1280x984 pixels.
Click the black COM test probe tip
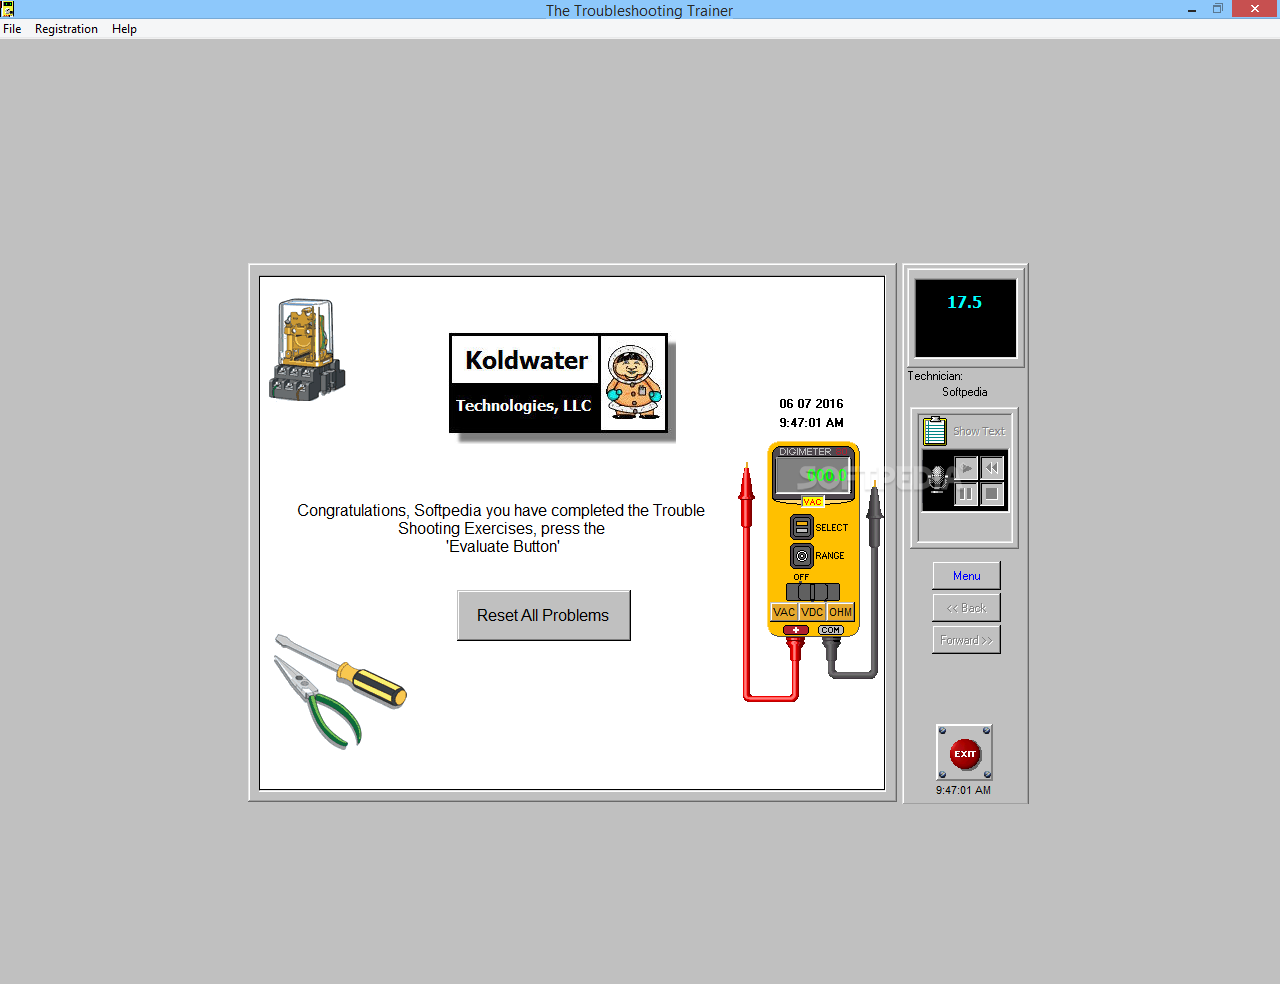tap(875, 513)
